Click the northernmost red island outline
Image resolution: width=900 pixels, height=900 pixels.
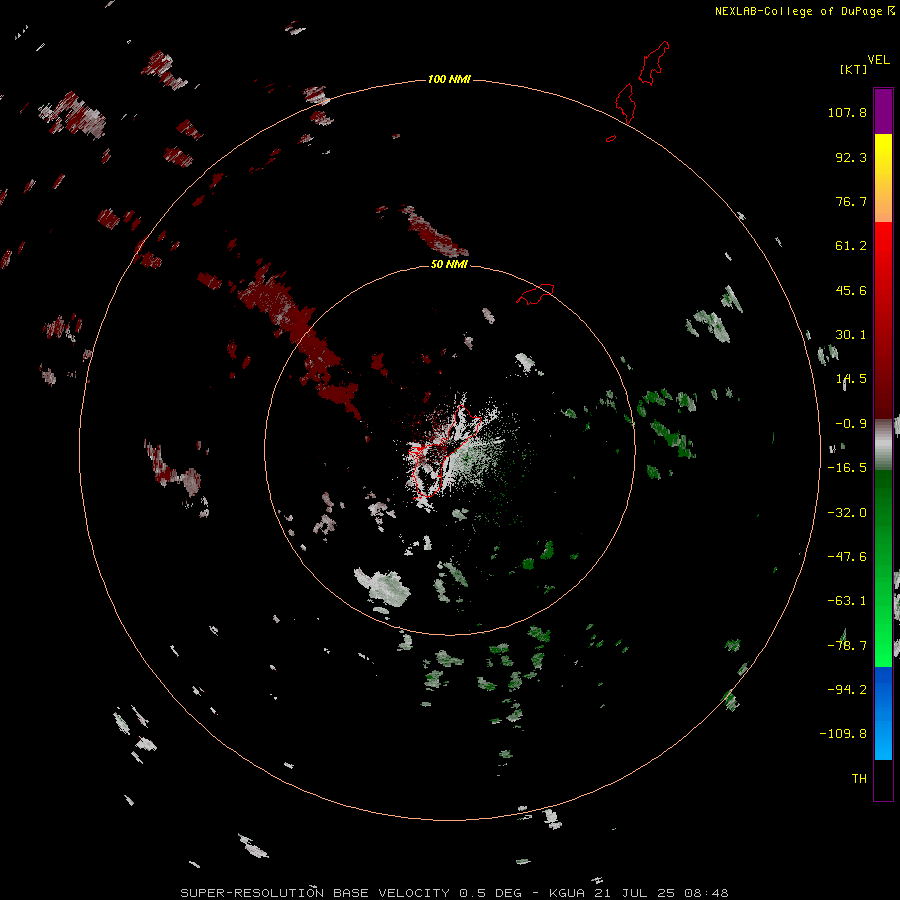click(x=654, y=63)
